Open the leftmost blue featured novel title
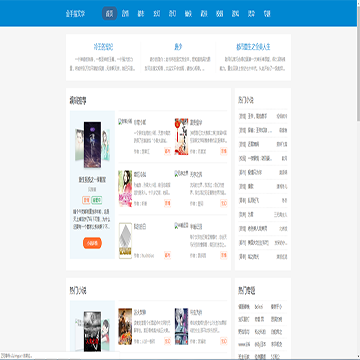360x360 pixels. coord(103,47)
